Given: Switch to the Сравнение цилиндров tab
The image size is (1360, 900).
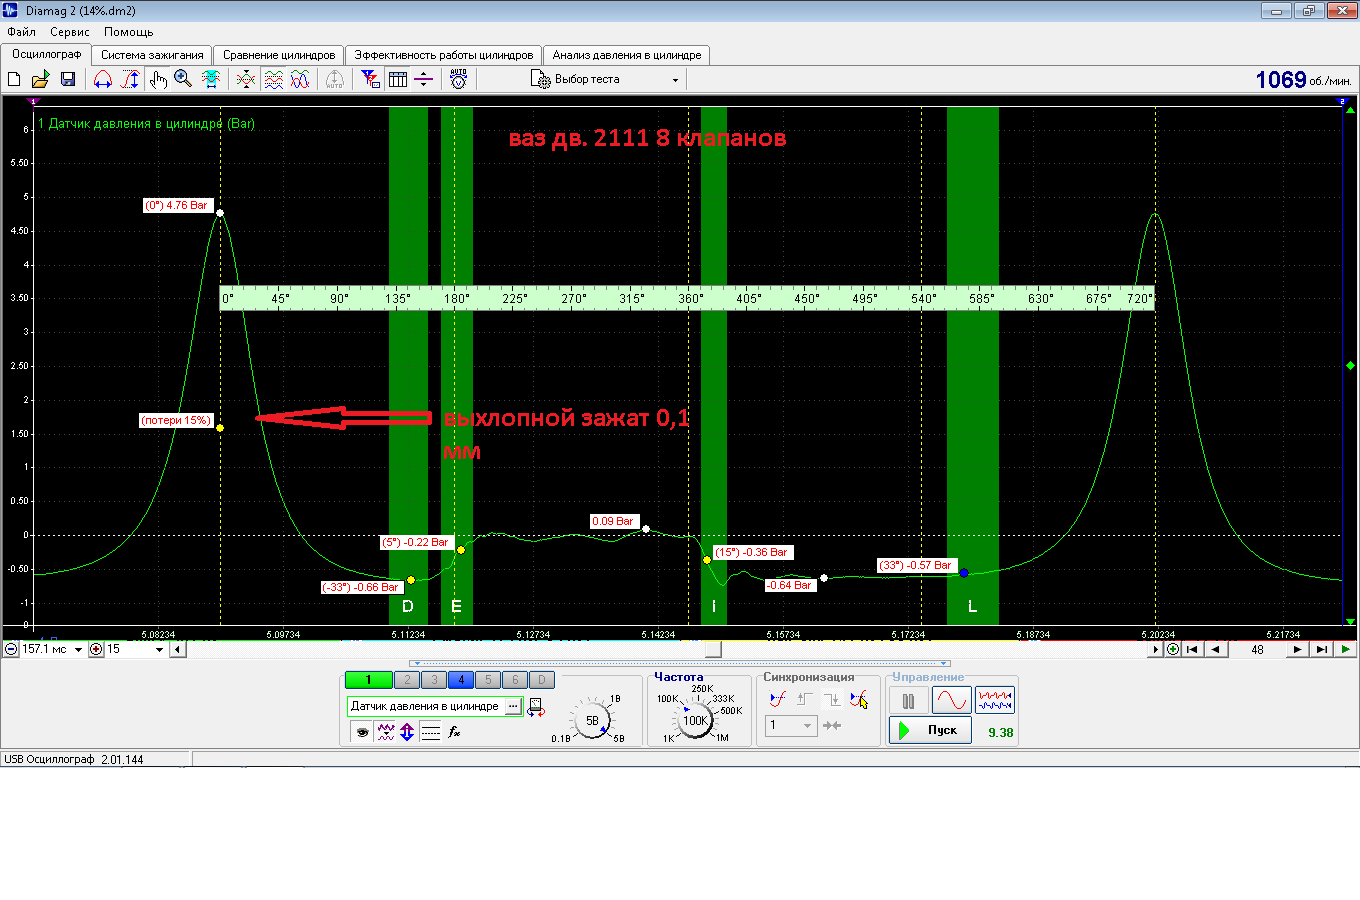Looking at the screenshot, I should coord(279,55).
